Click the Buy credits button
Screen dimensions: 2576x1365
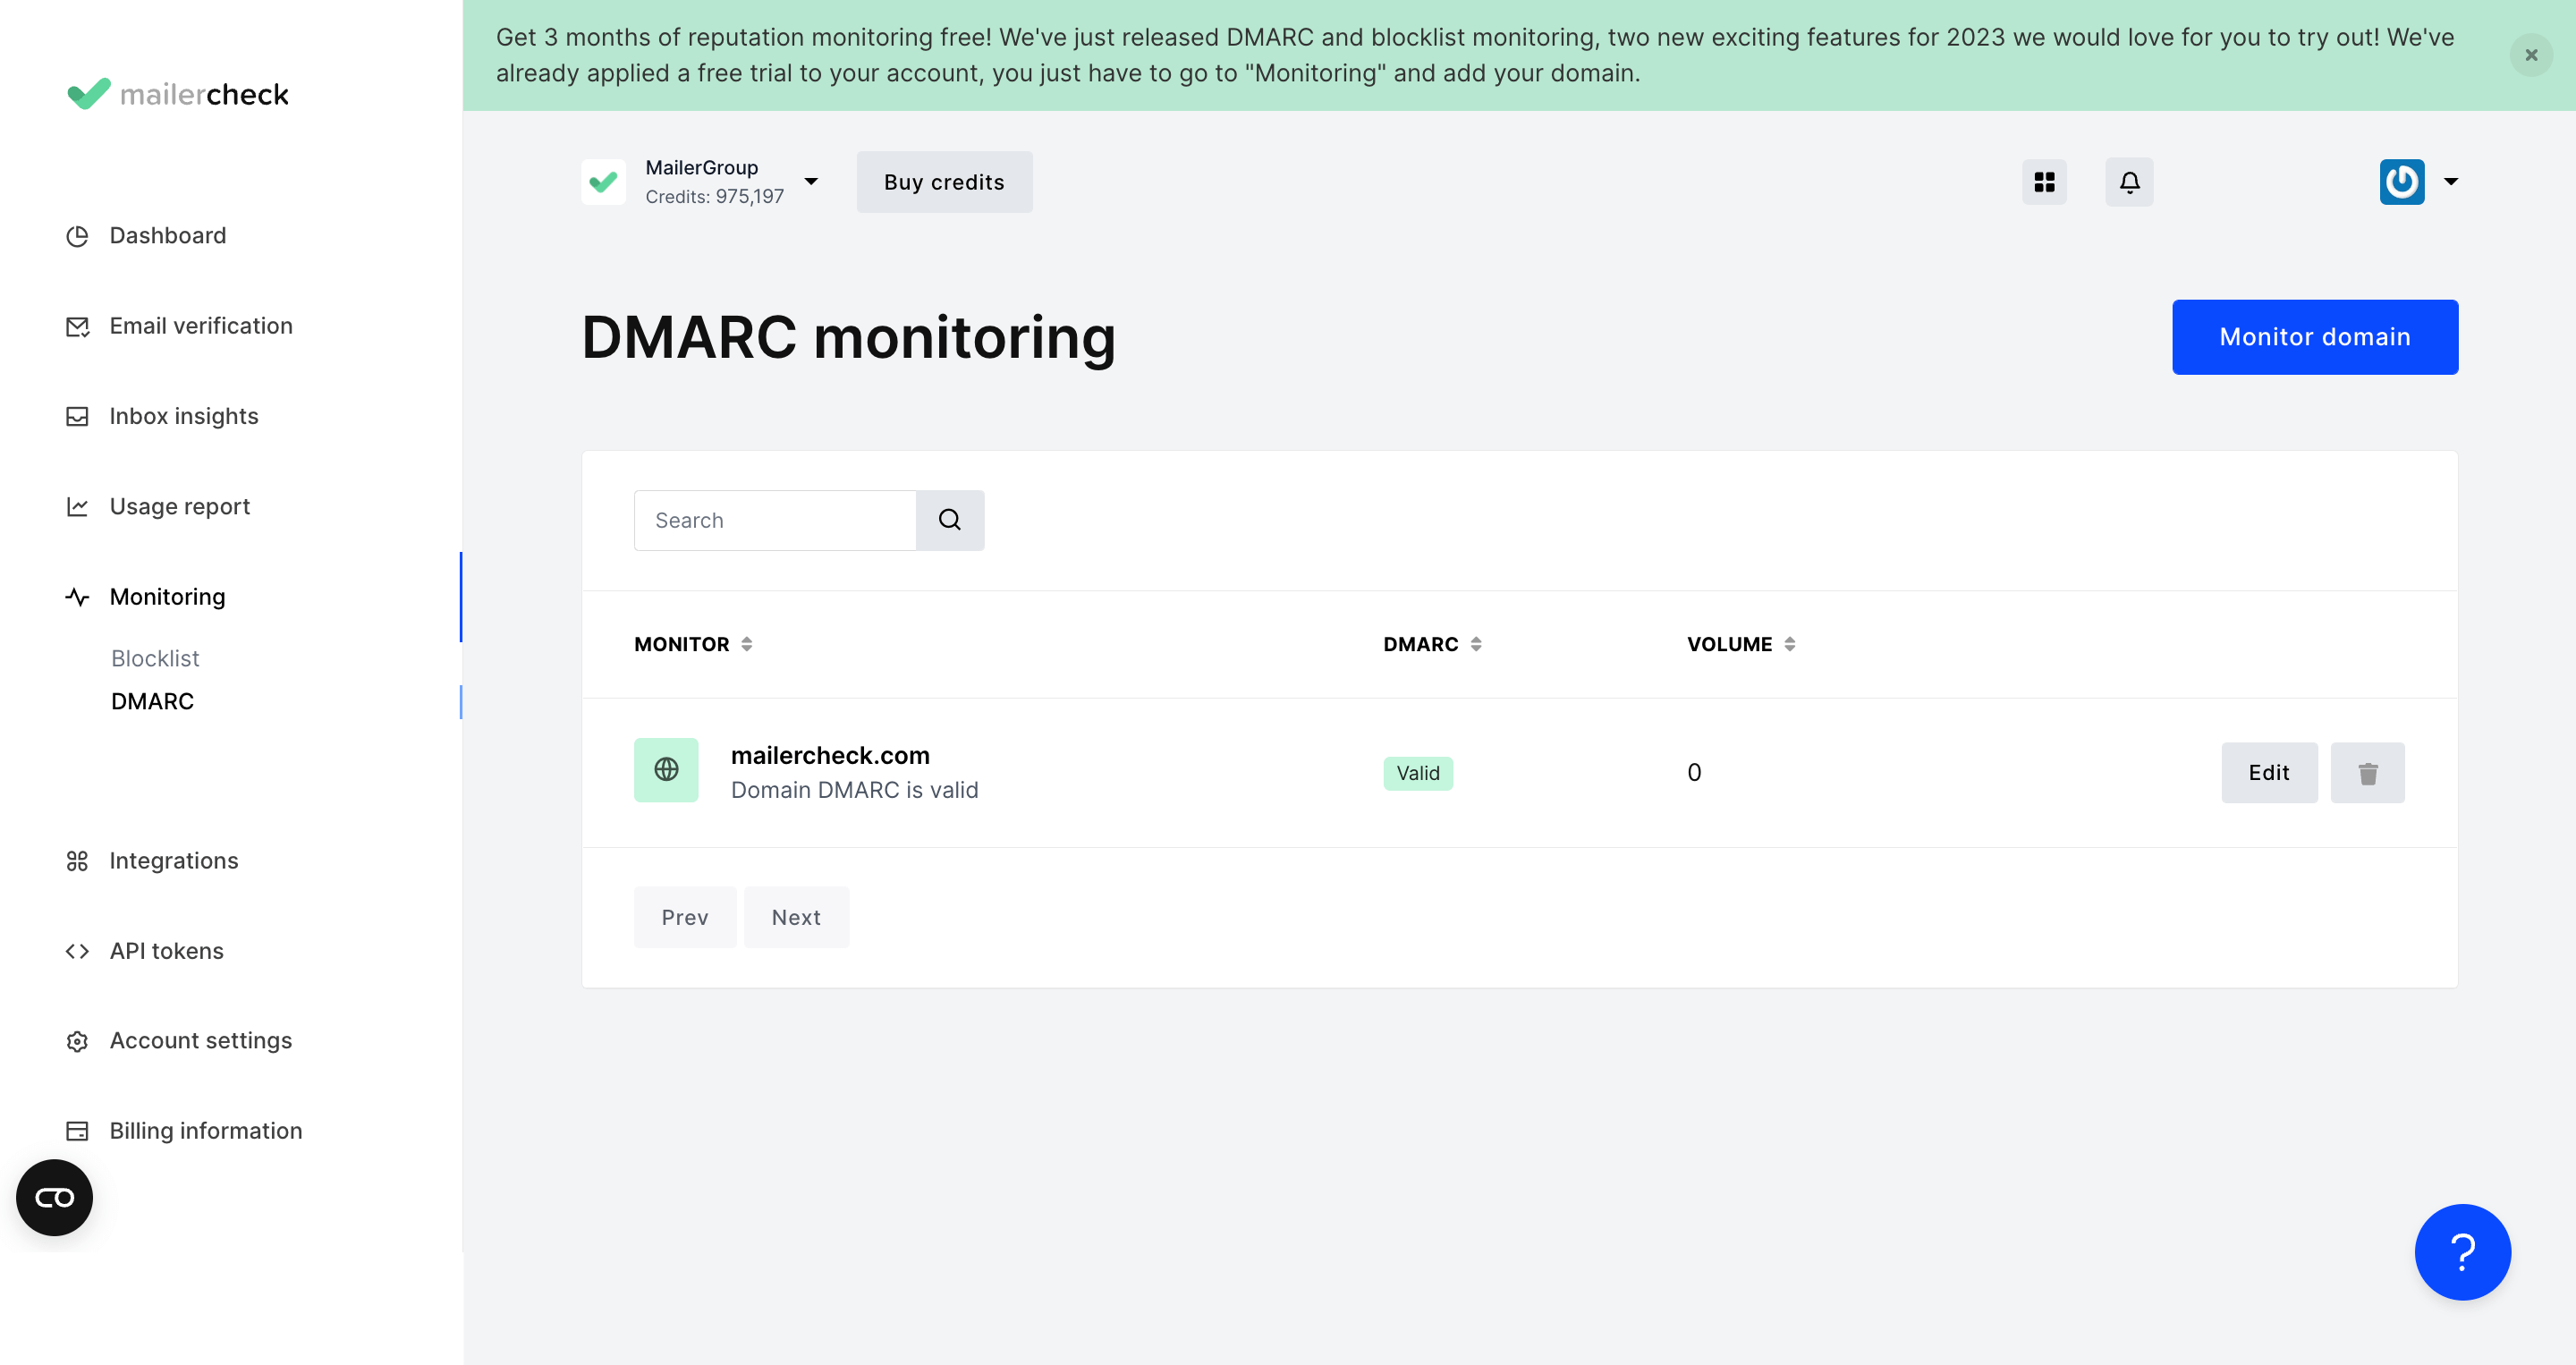(944, 182)
